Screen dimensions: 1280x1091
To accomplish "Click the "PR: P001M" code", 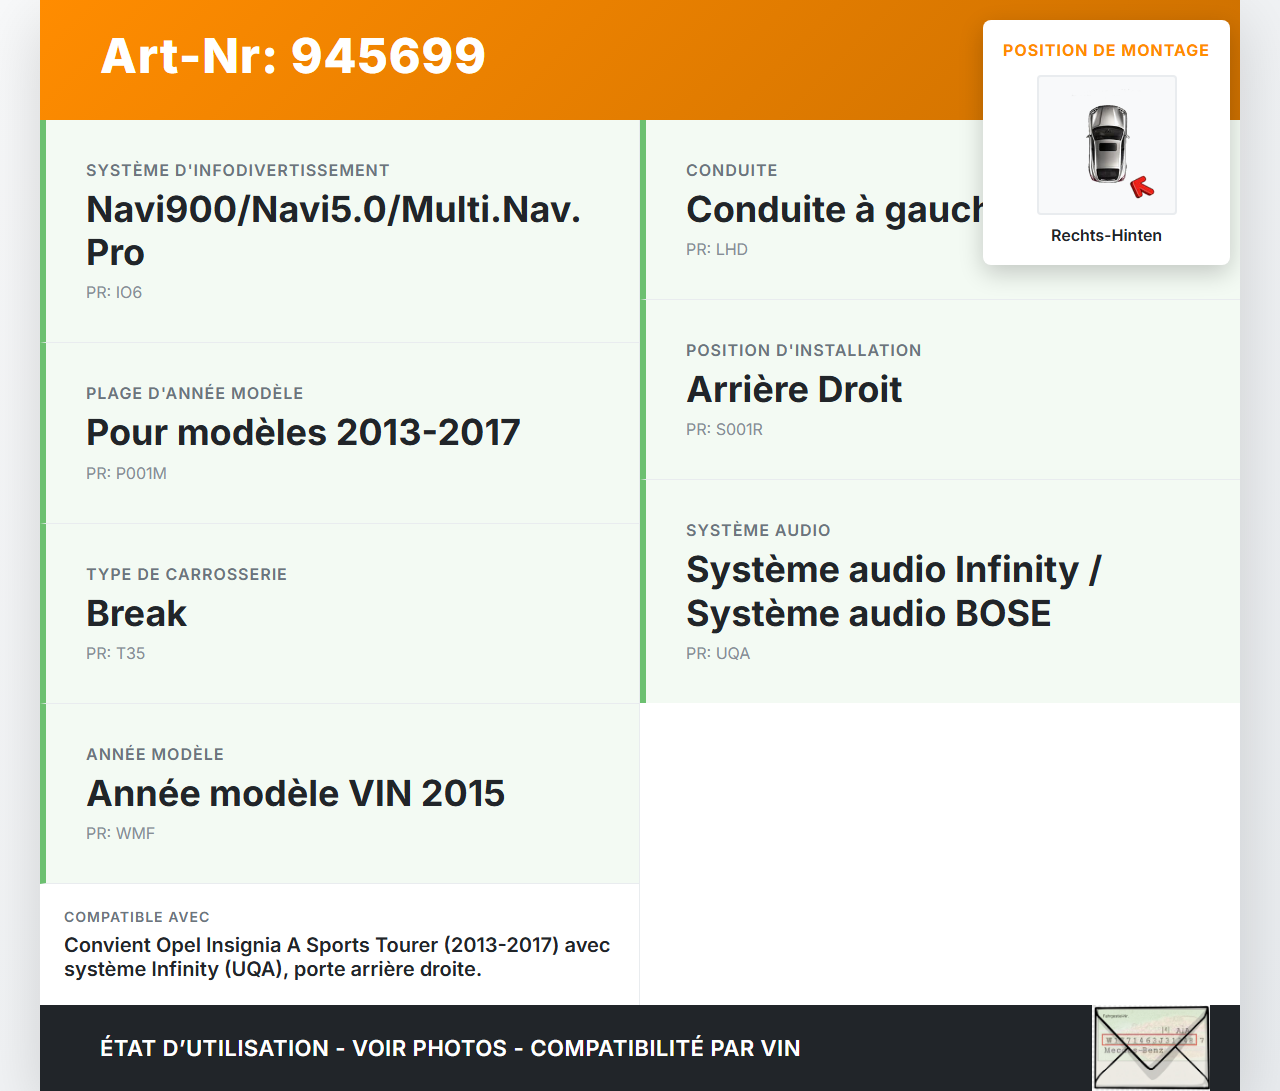I will tap(126, 473).
